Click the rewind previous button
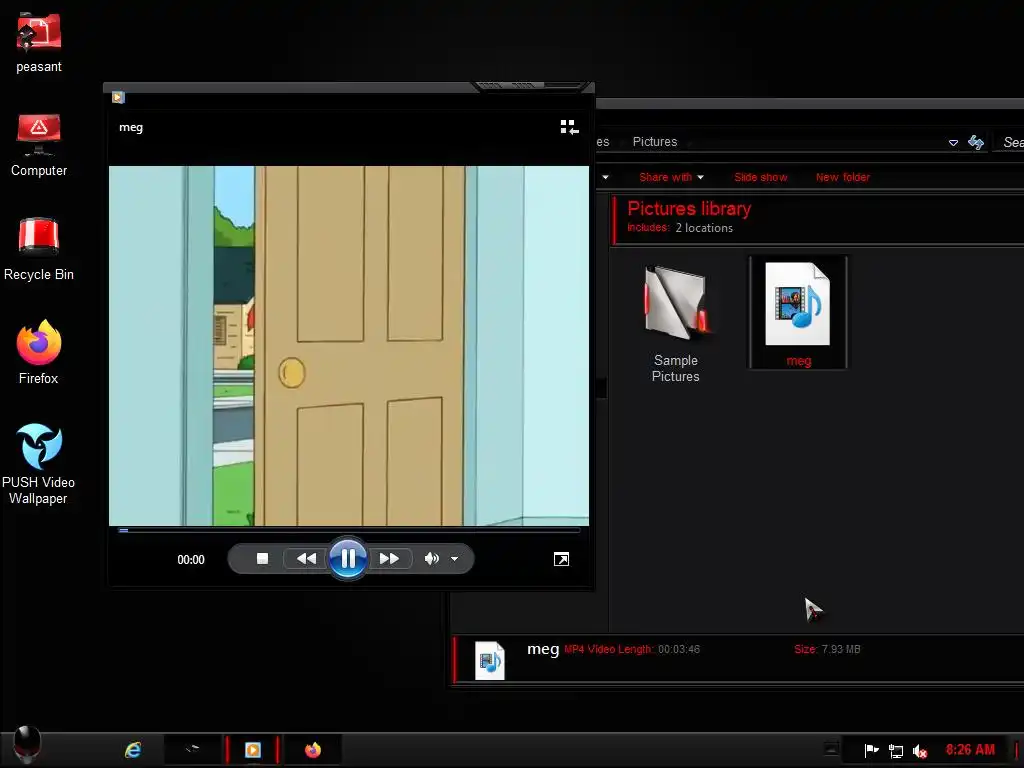Image resolution: width=1024 pixels, height=768 pixels. pos(306,558)
